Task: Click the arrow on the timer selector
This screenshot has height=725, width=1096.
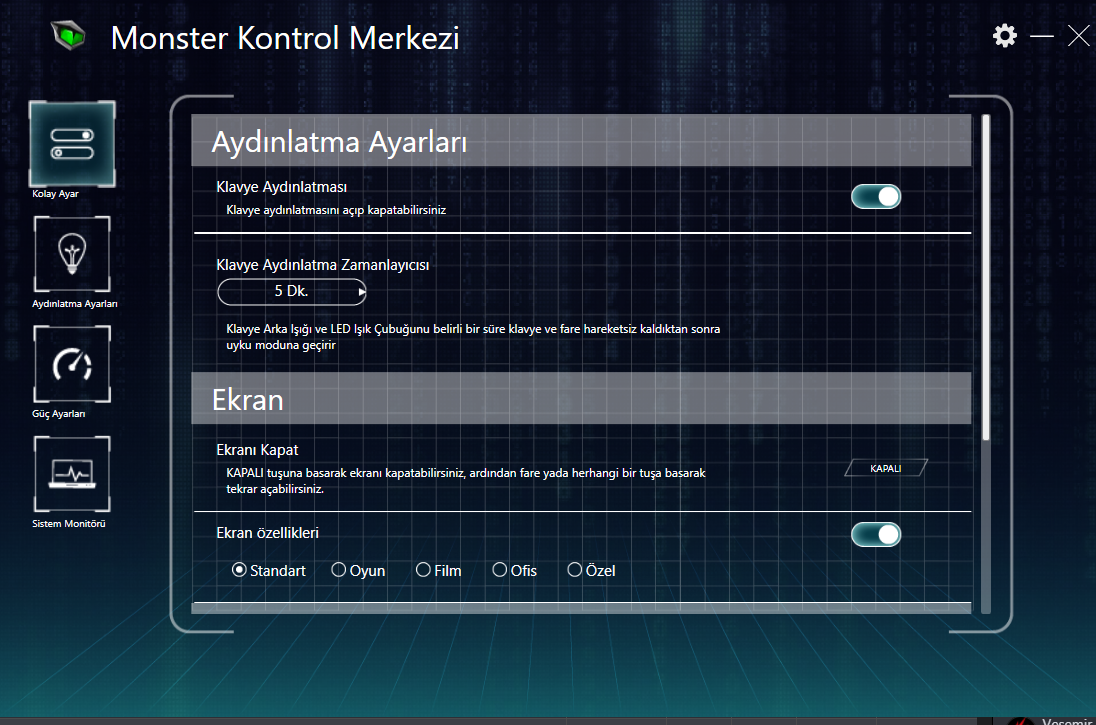Action: coord(361,292)
